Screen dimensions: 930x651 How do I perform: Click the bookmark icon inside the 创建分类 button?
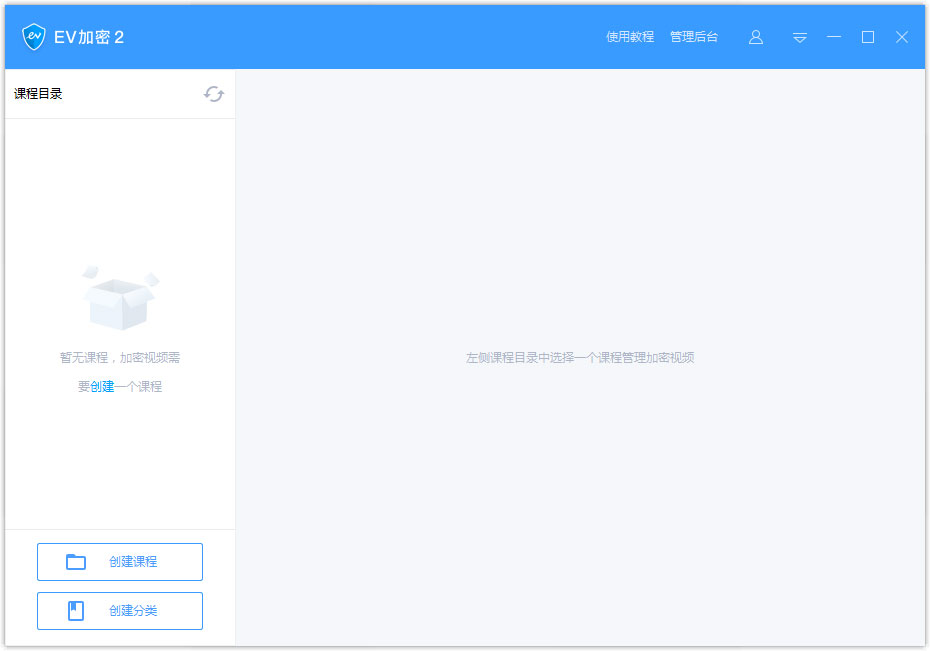76,611
